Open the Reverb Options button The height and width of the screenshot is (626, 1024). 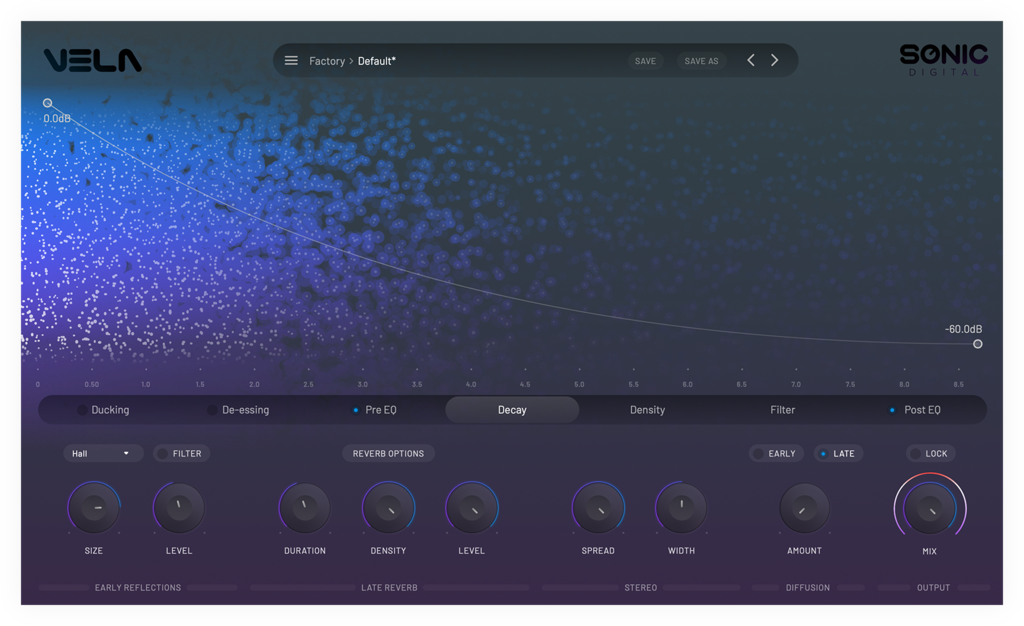[388, 454]
